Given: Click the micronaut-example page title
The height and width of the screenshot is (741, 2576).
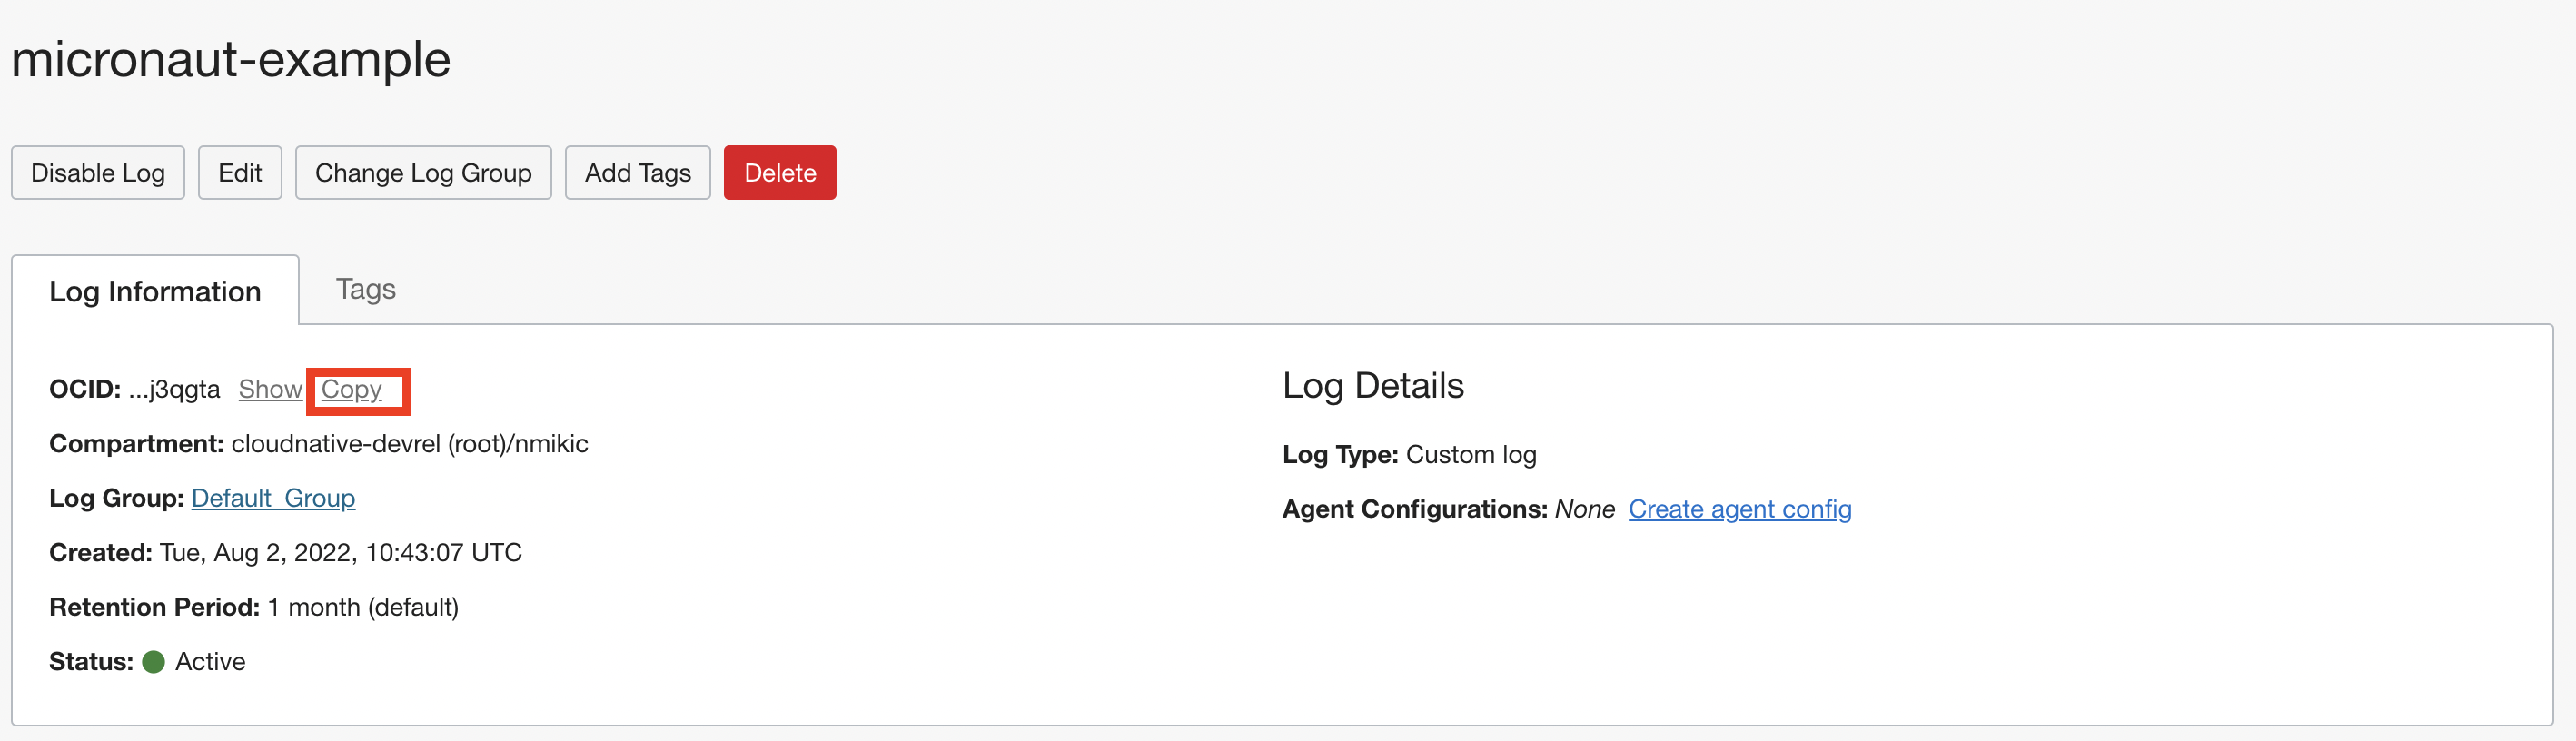Looking at the screenshot, I should [231, 59].
